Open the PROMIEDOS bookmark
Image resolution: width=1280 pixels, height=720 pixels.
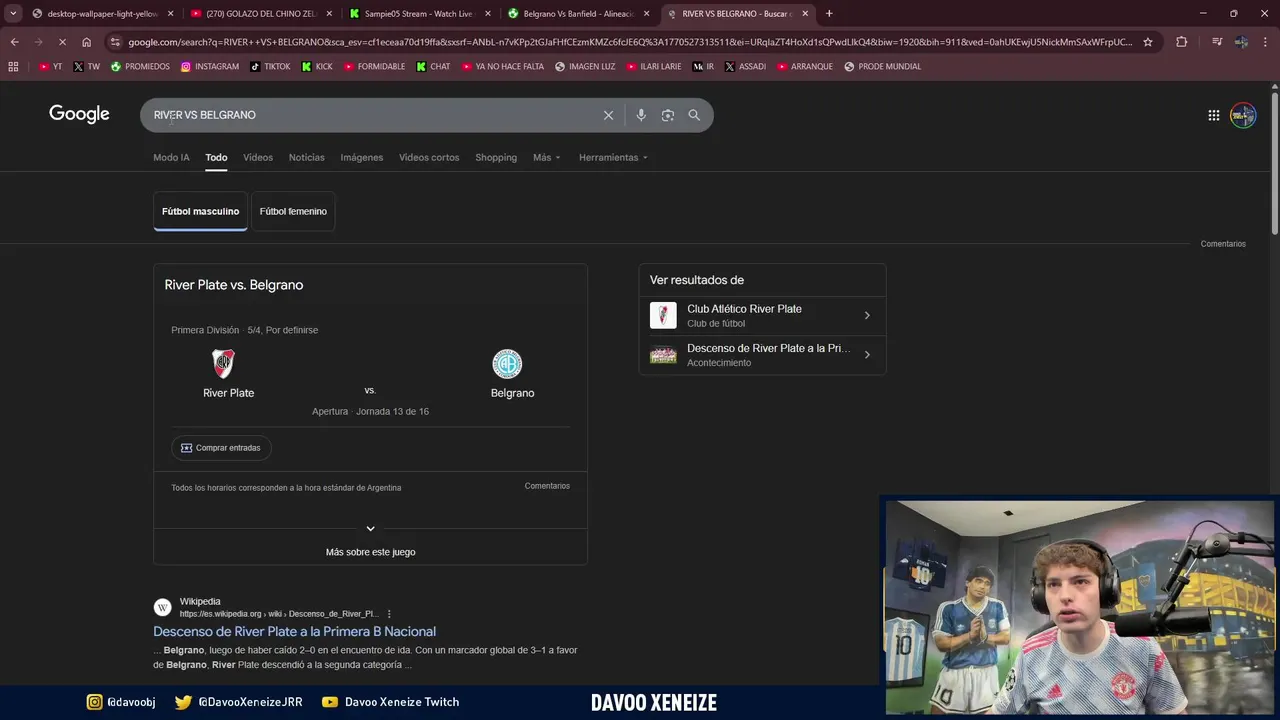coord(140,67)
